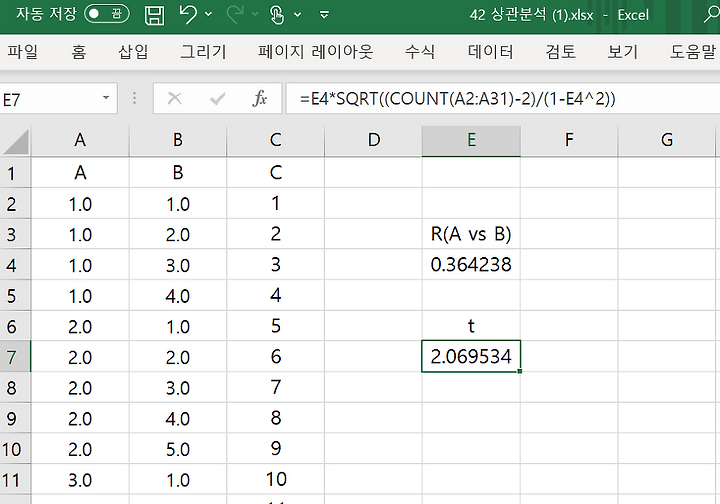Image resolution: width=720 pixels, height=504 pixels.
Task: Click cell E3 with R(A vs B)
Action: [x=471, y=234]
